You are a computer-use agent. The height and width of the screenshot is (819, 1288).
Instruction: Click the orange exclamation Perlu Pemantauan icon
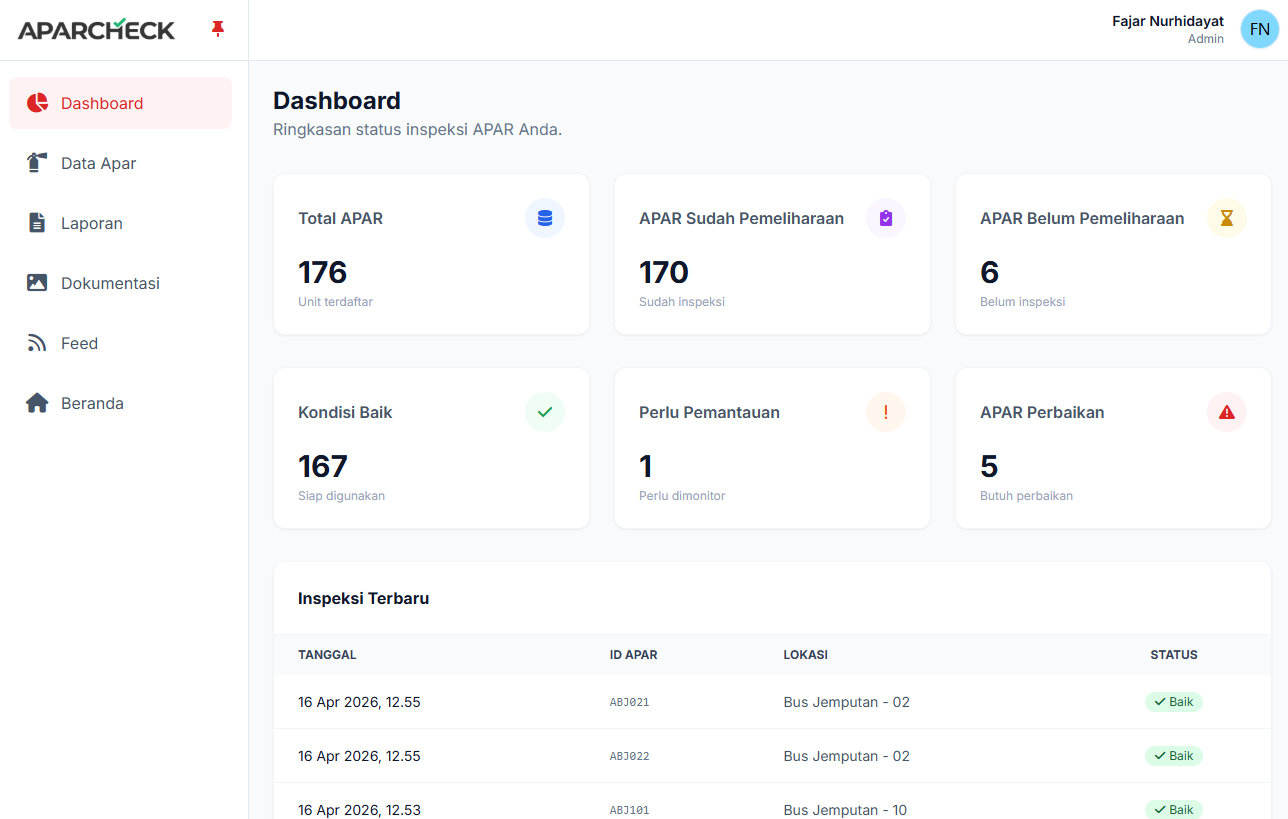click(886, 412)
